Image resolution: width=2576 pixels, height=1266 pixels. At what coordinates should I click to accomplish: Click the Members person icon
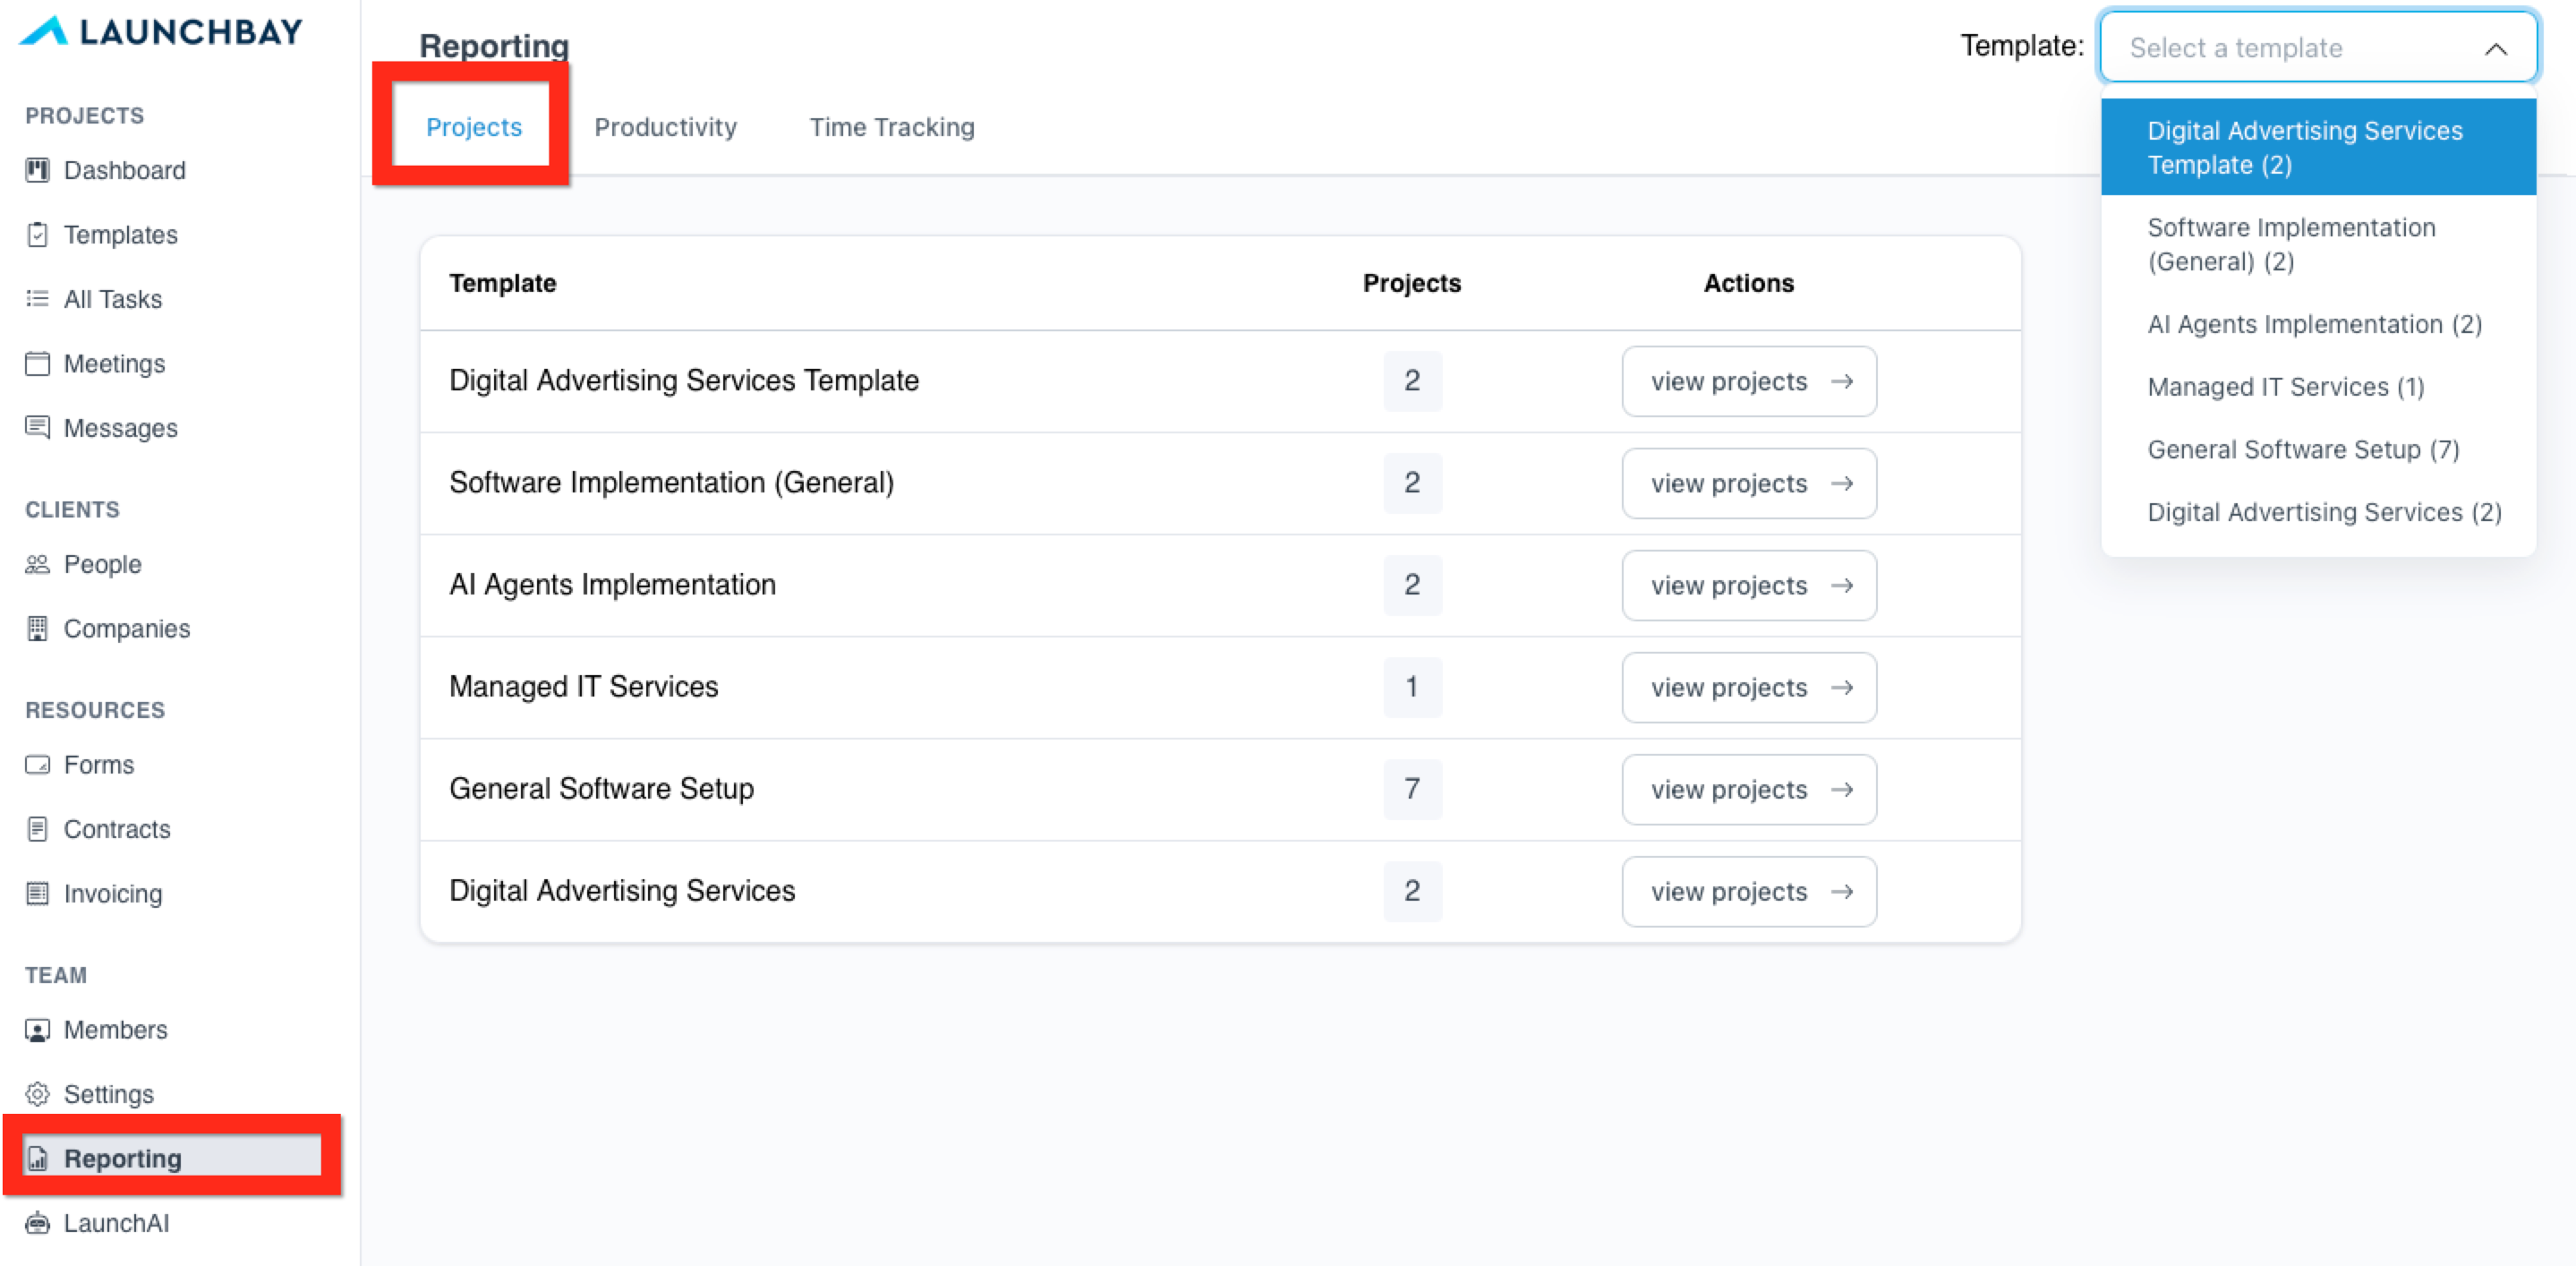tap(37, 1031)
